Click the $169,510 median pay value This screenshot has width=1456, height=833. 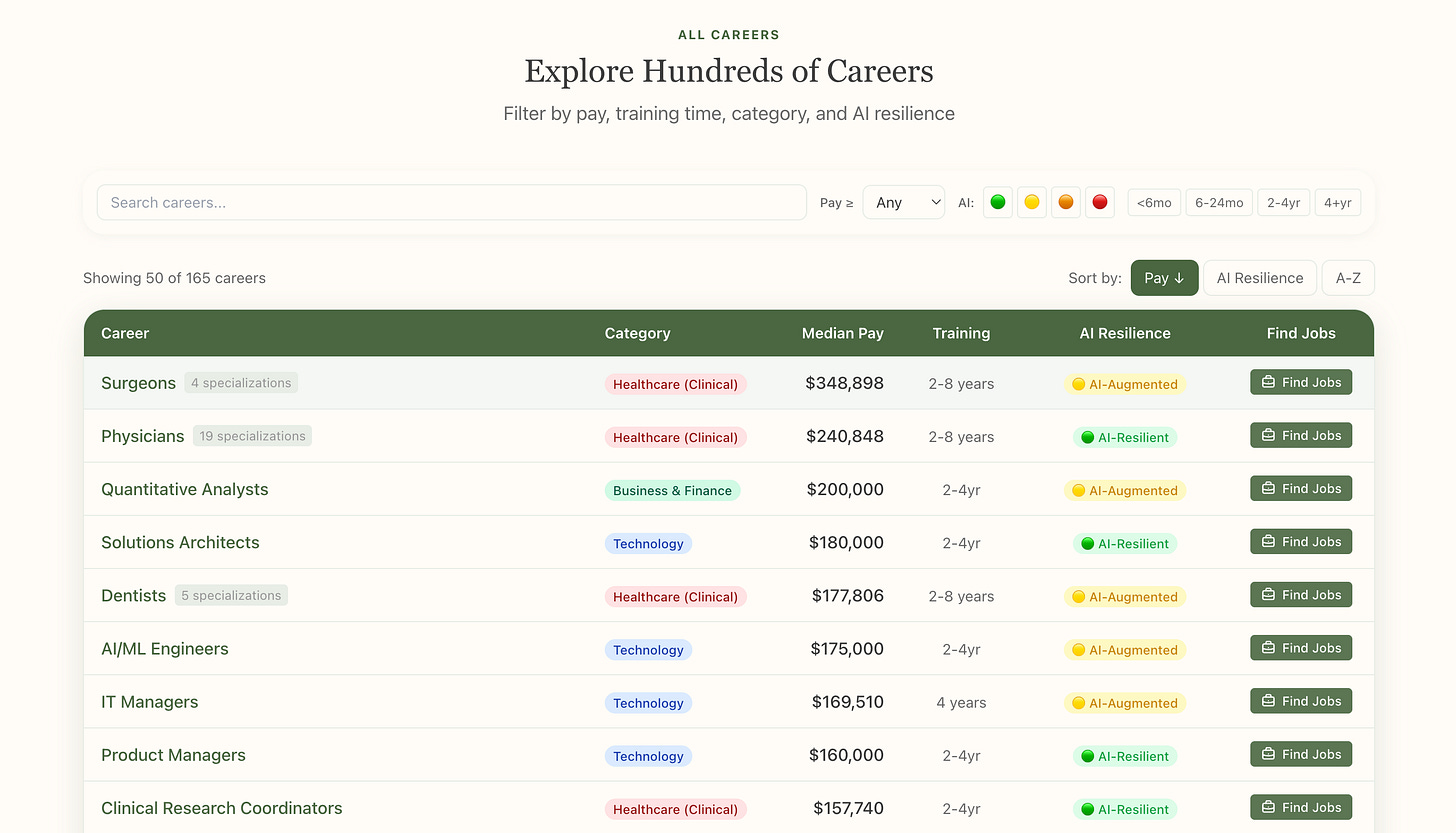pyautogui.click(x=848, y=702)
